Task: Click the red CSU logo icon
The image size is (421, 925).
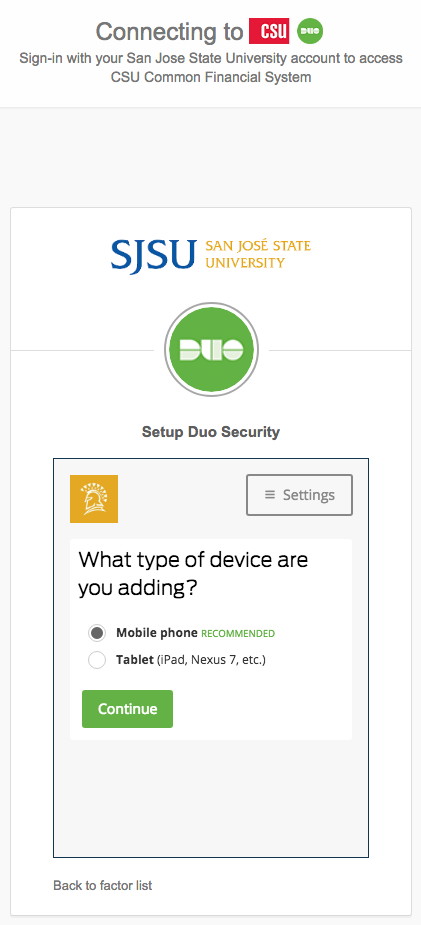Action: click(x=269, y=31)
